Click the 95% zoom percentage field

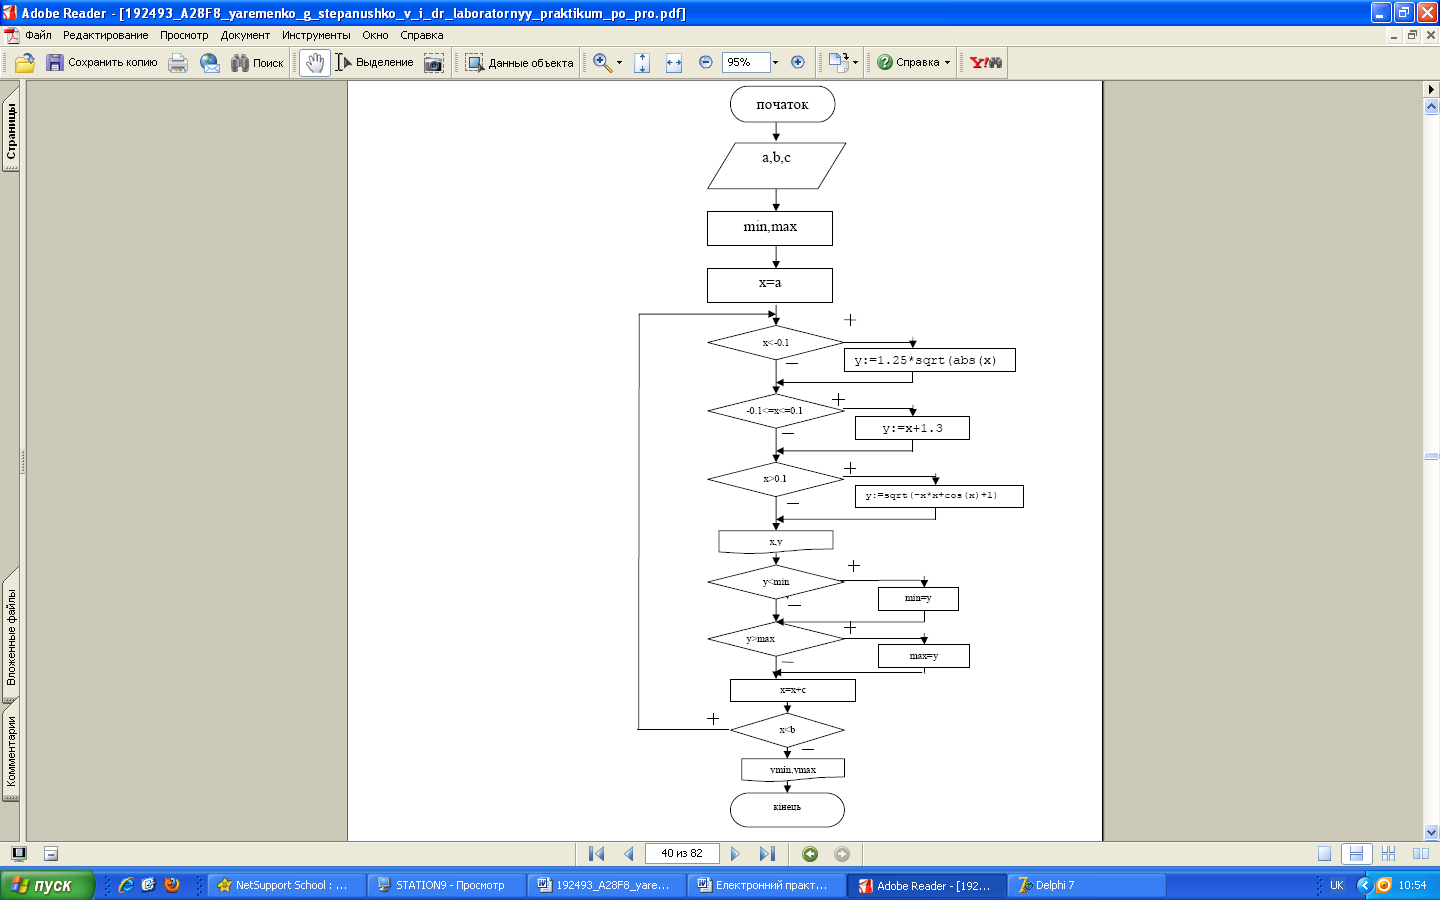pos(746,62)
